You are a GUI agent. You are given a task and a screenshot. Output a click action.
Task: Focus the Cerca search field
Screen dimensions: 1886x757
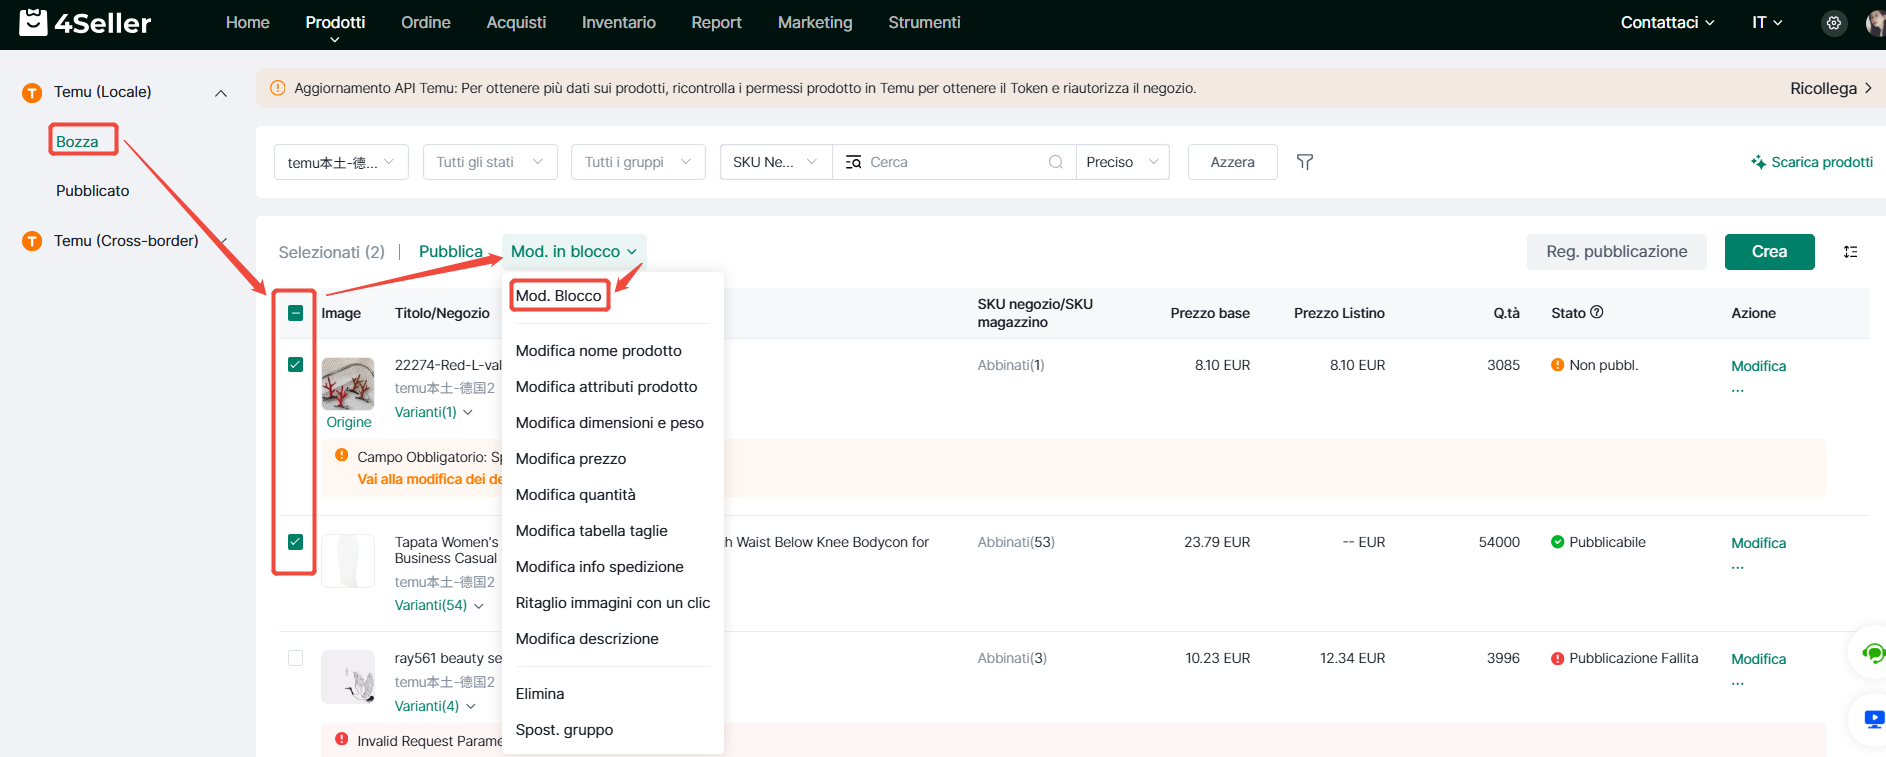954,162
